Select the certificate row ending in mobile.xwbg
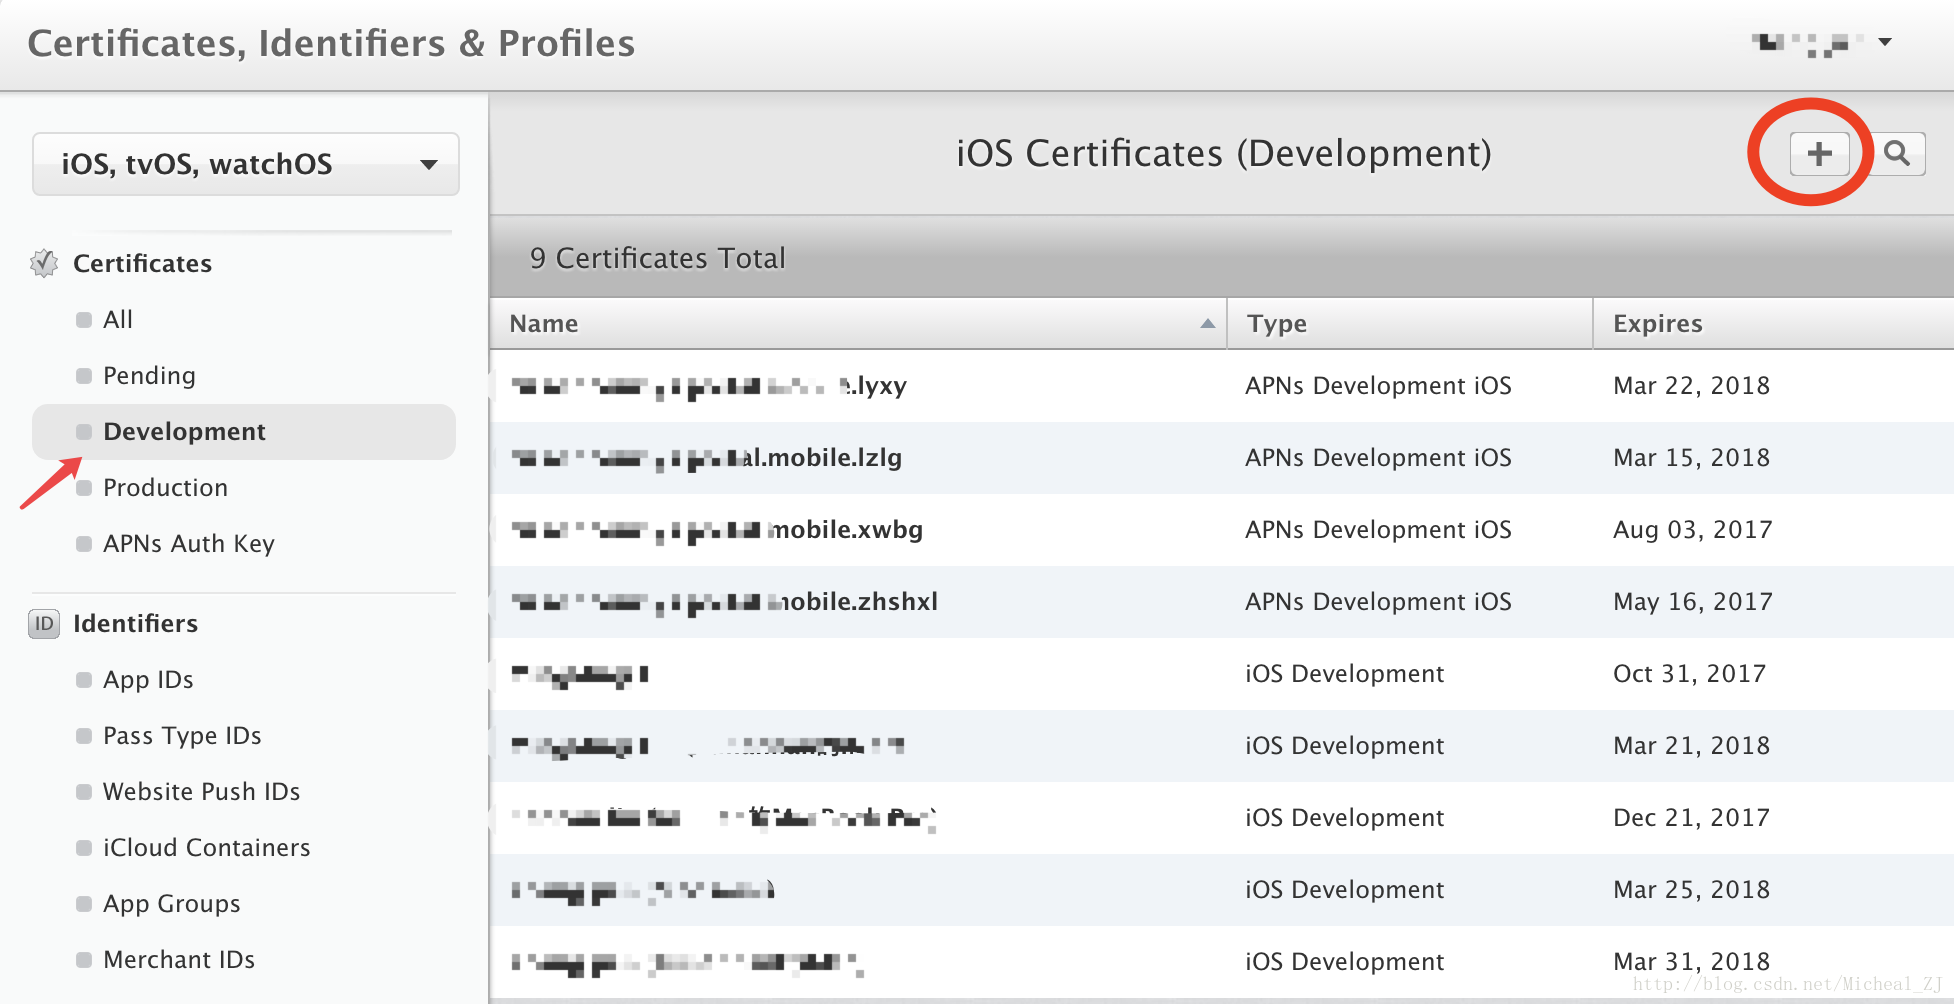Viewport: 1954px width, 1004px height. tap(1222, 529)
